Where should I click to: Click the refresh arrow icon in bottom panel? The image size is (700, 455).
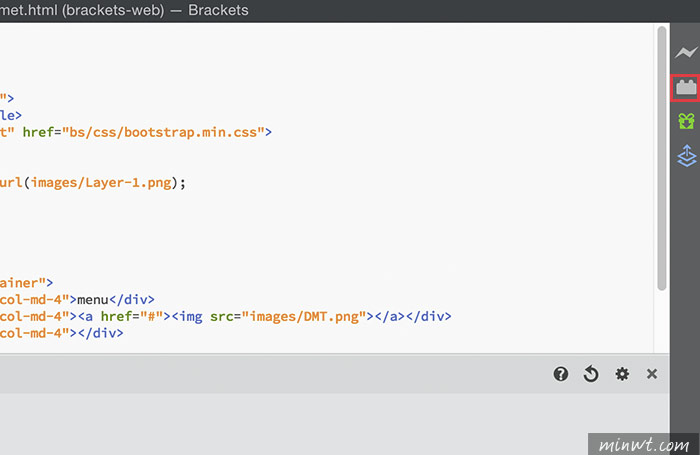click(591, 374)
